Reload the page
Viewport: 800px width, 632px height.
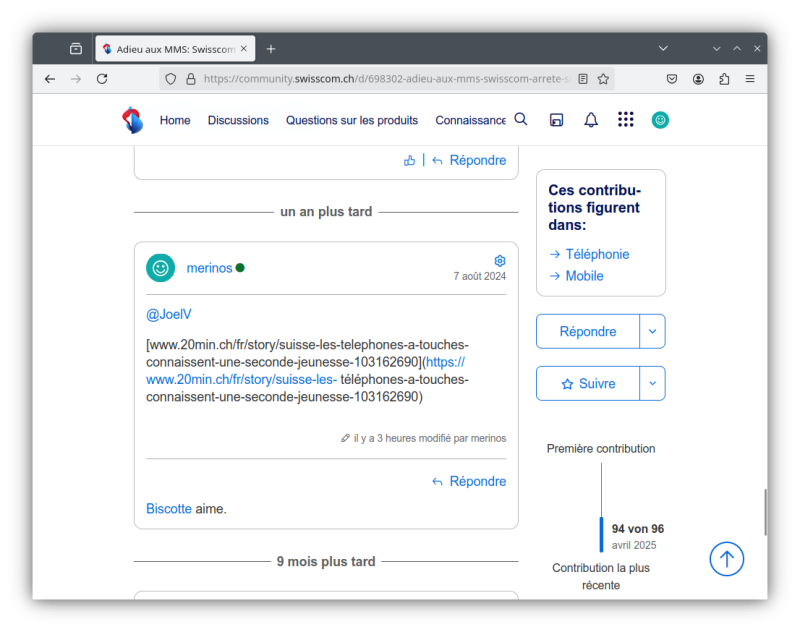click(102, 79)
